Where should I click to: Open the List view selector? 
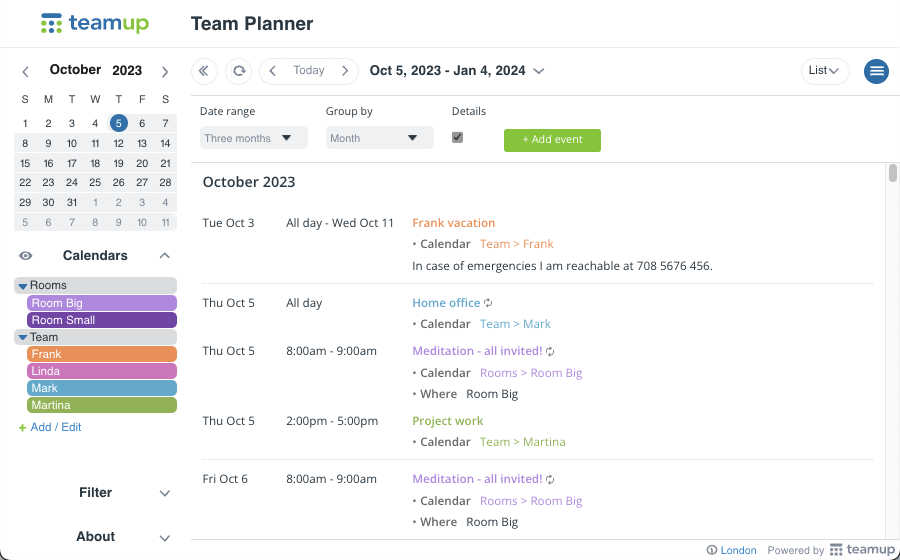coord(825,71)
